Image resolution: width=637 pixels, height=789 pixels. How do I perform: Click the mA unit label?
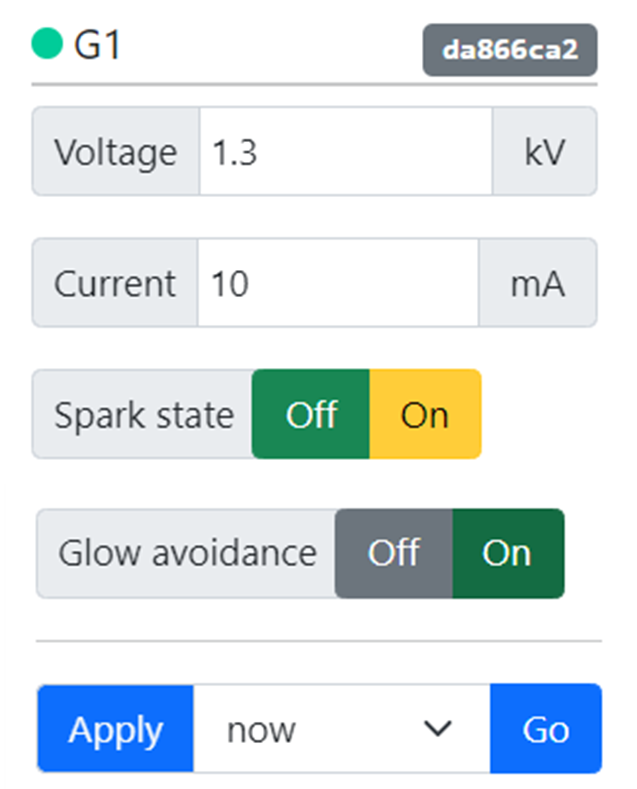(x=538, y=283)
